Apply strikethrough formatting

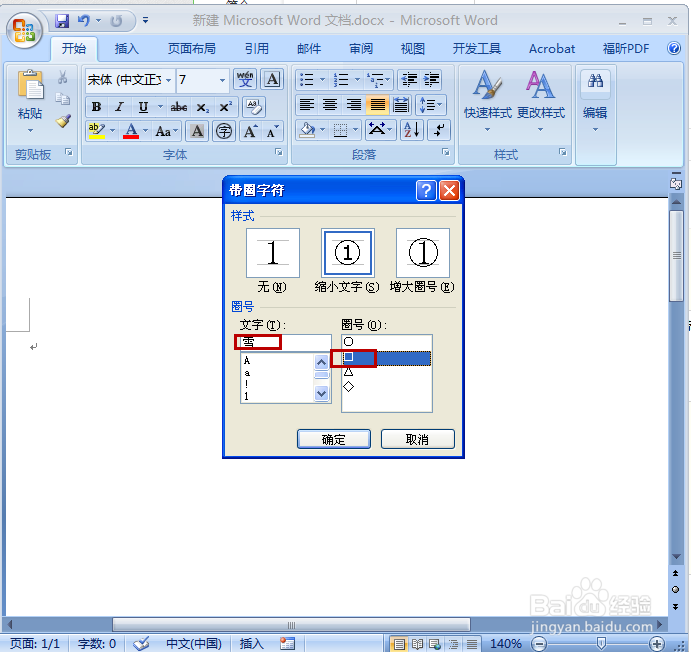tap(178, 107)
